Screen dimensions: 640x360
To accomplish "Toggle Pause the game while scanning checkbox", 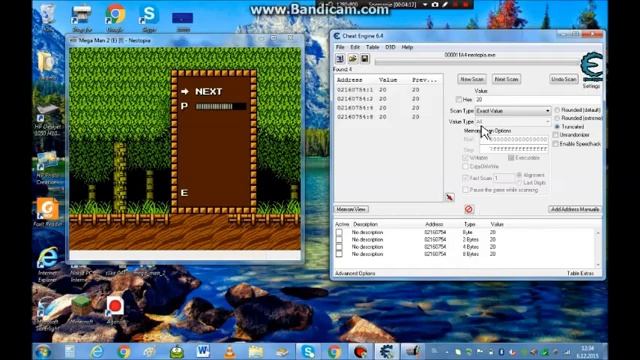I will point(466,190).
